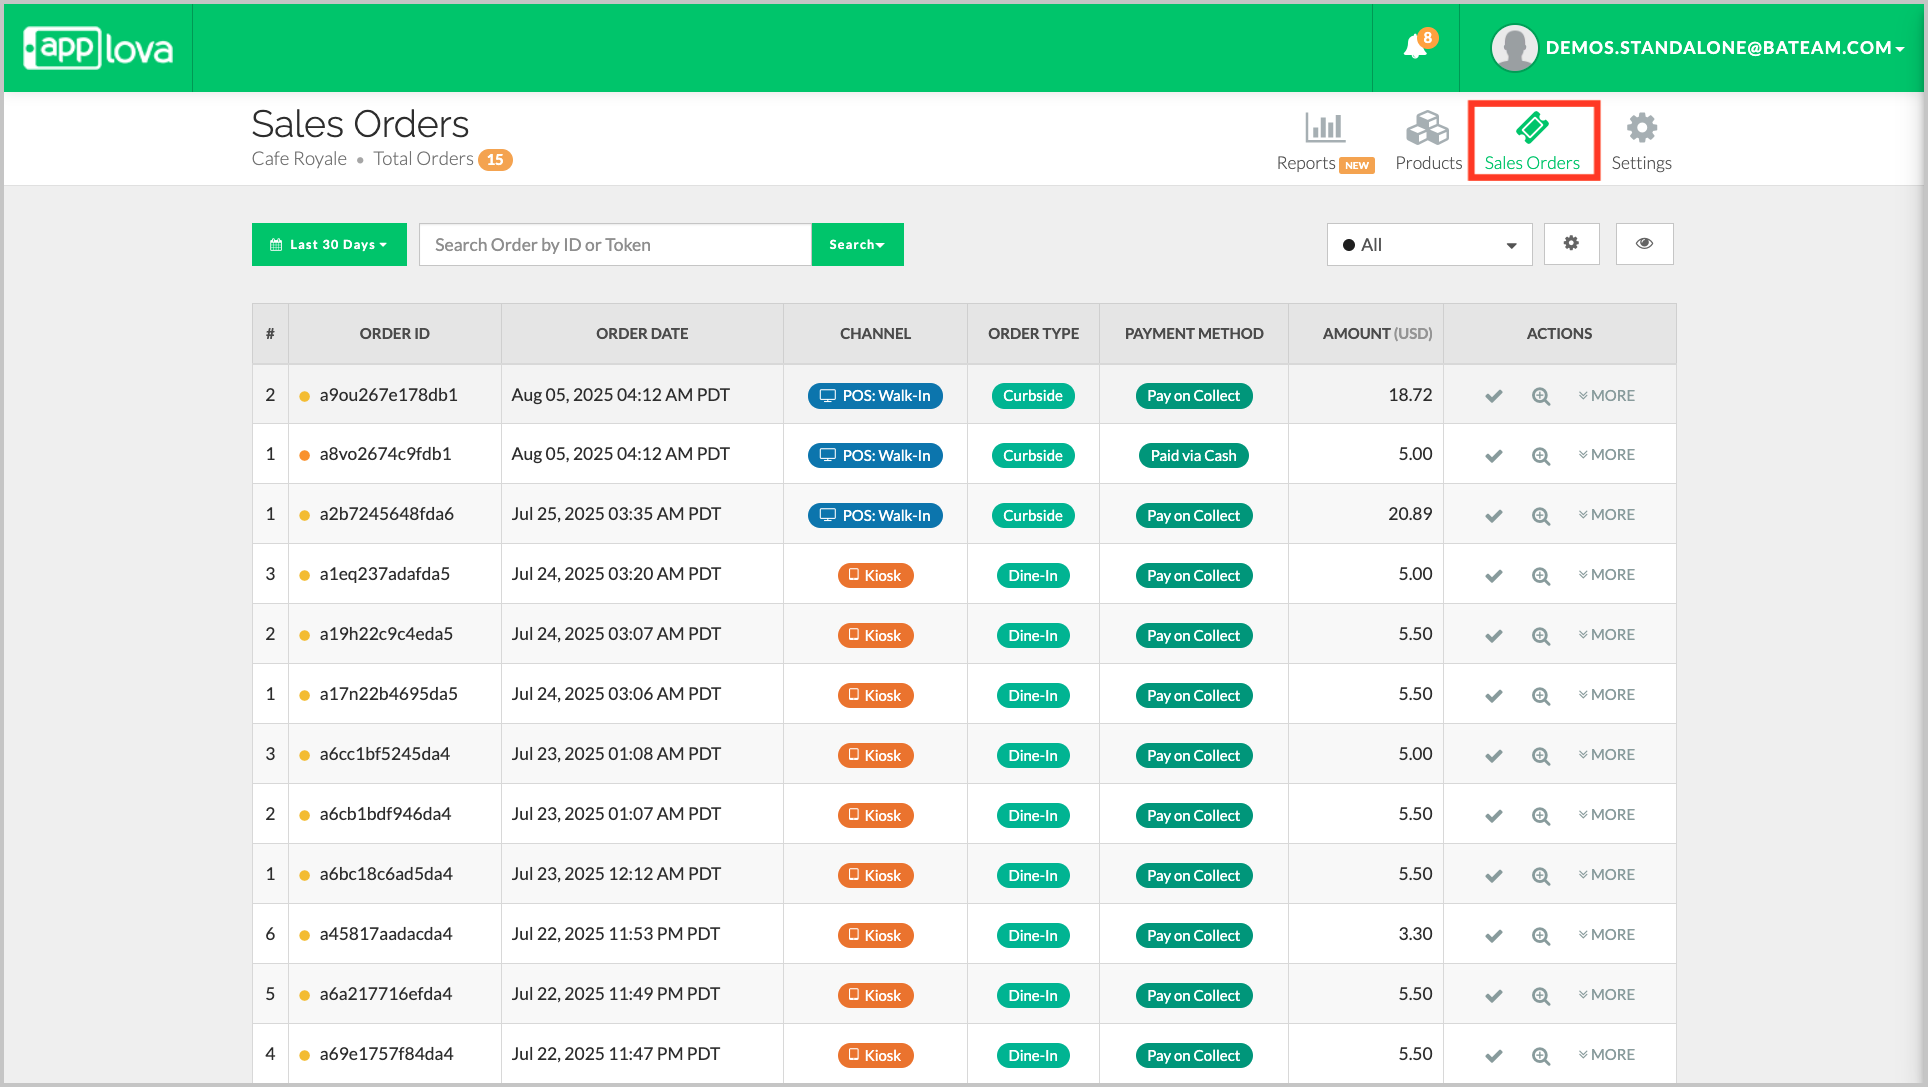1928x1087 pixels.
Task: Click the Reports bar chart icon
Action: [x=1324, y=128]
